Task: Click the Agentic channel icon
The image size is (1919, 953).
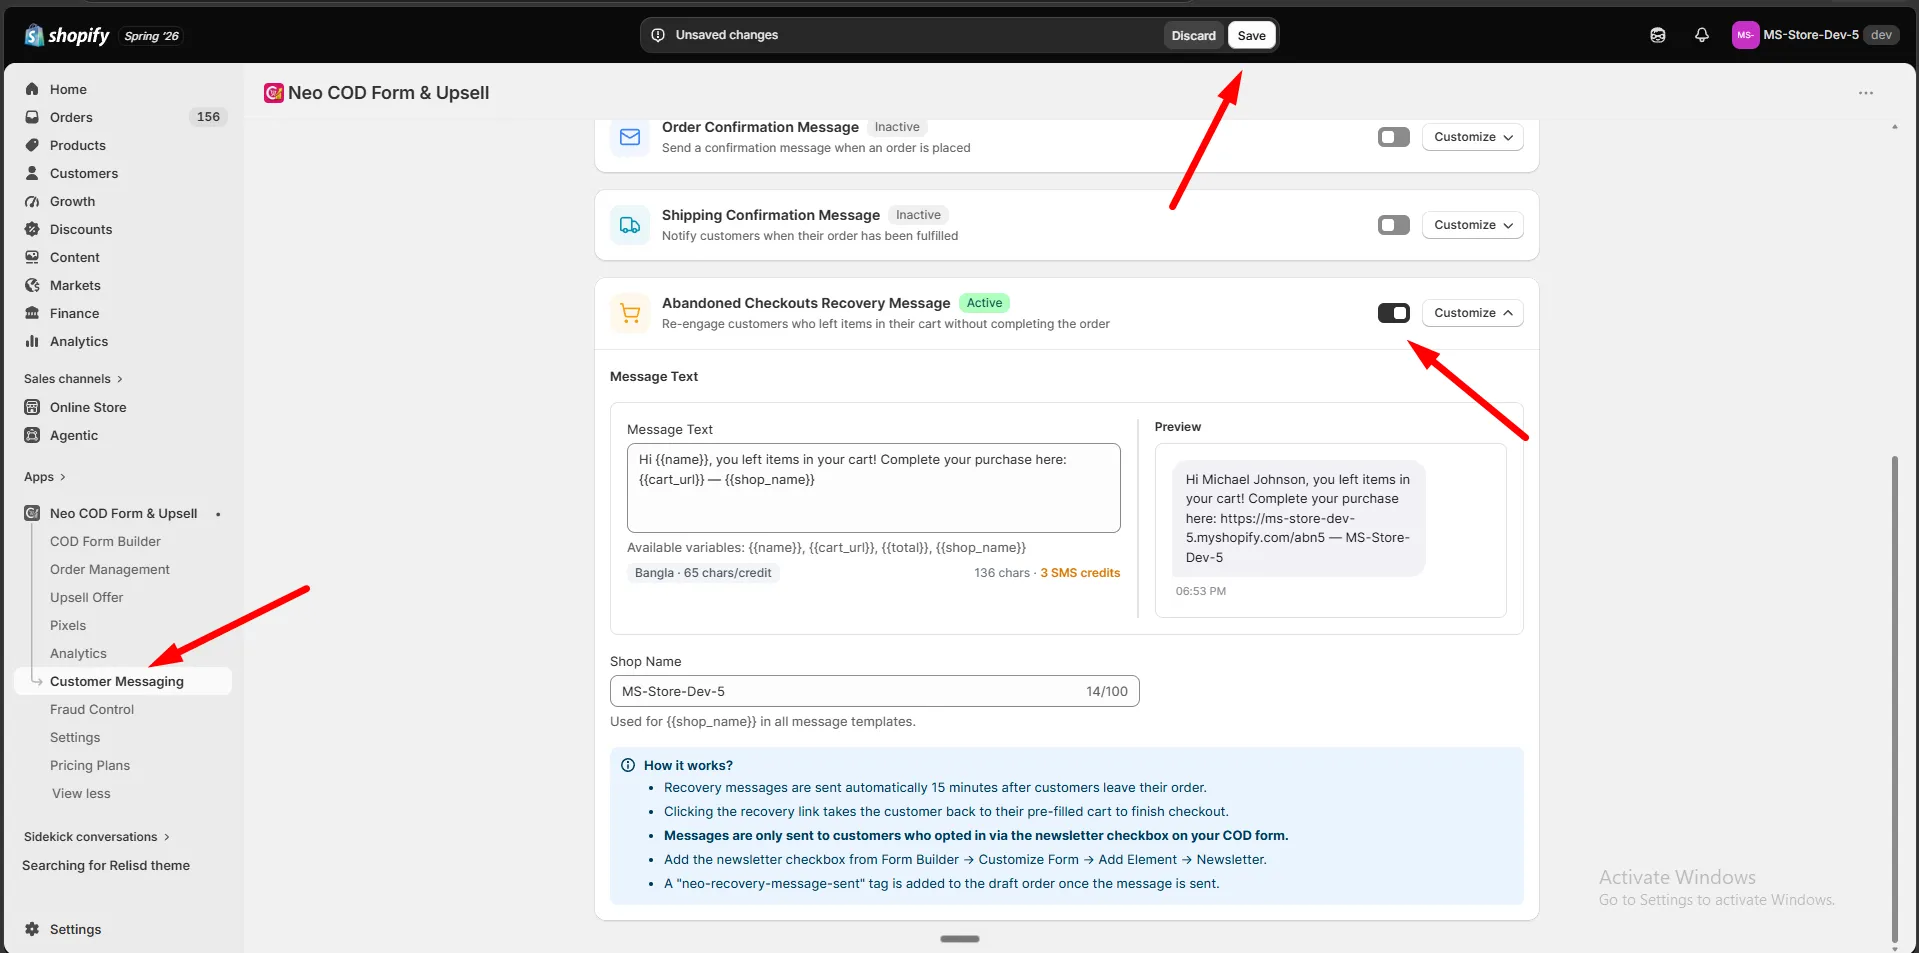Action: point(32,435)
